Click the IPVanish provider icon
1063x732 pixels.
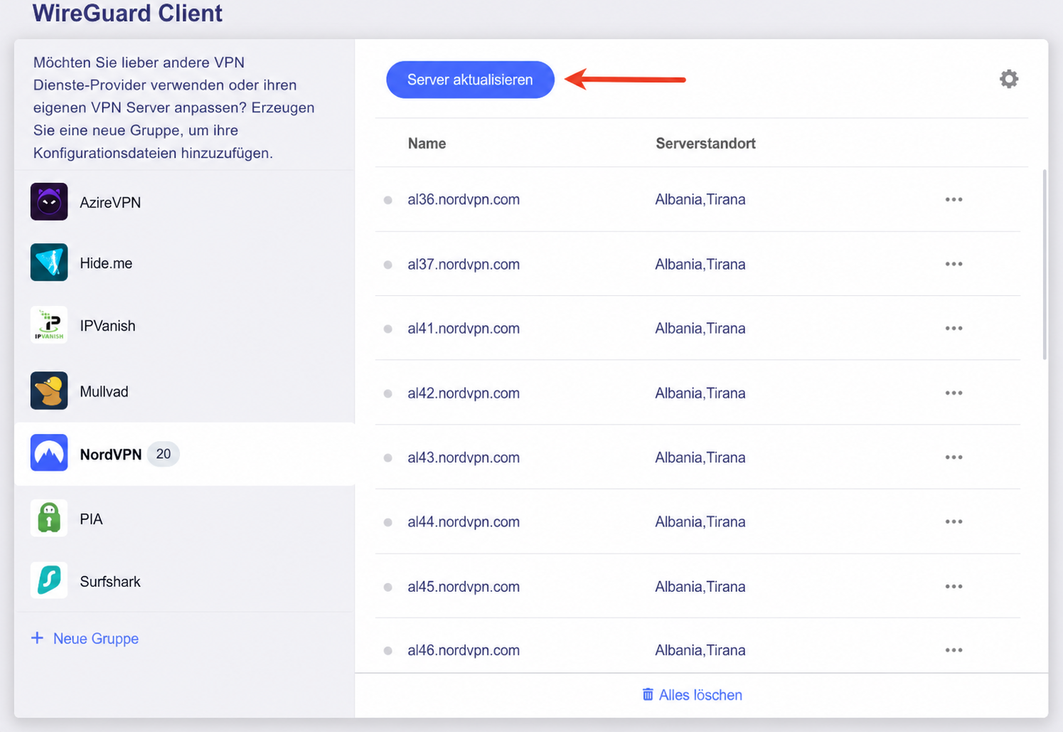[x=49, y=325]
